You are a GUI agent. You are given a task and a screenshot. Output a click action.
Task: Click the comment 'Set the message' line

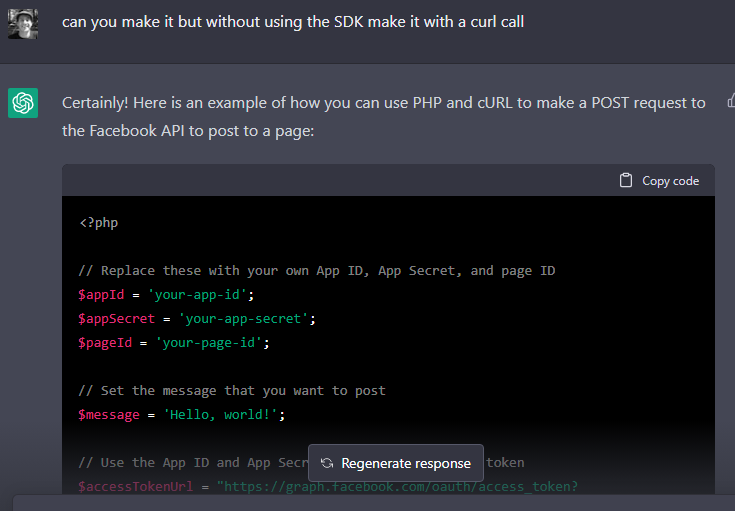coord(232,391)
